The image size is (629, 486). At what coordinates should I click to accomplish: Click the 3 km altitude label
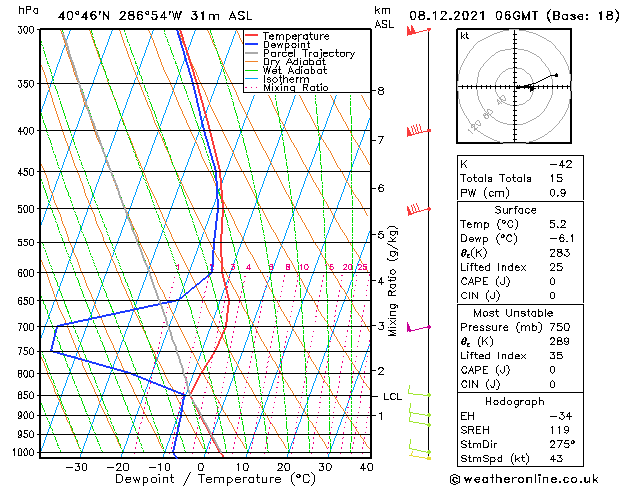tap(381, 326)
